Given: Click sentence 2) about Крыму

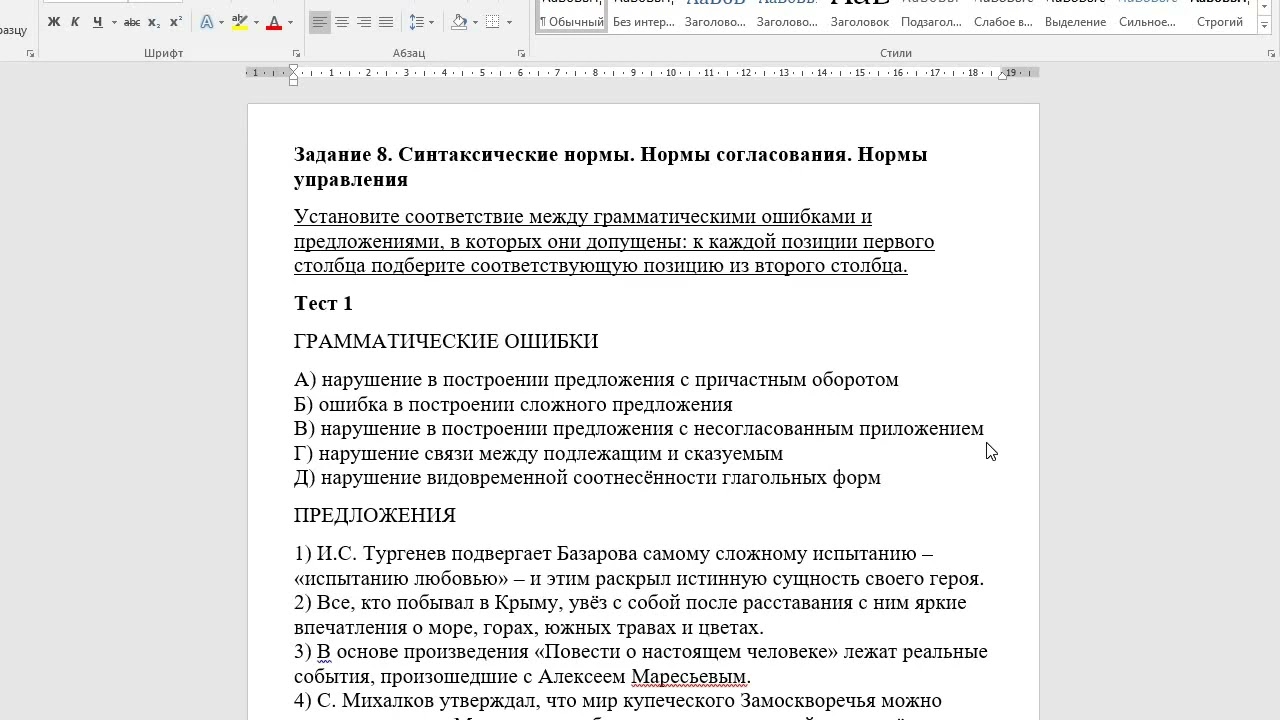Looking at the screenshot, I should click(630, 615).
